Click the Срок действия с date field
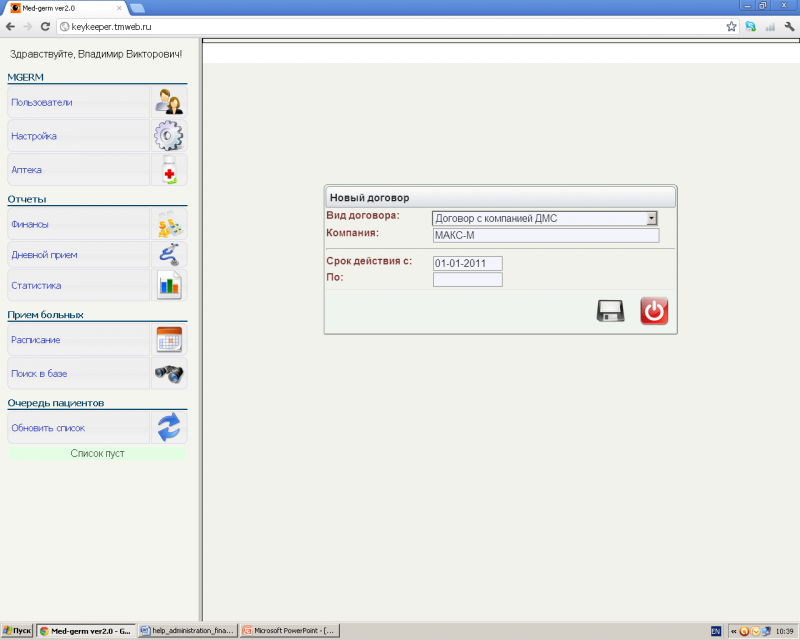The width and height of the screenshot is (800, 640). (467, 263)
